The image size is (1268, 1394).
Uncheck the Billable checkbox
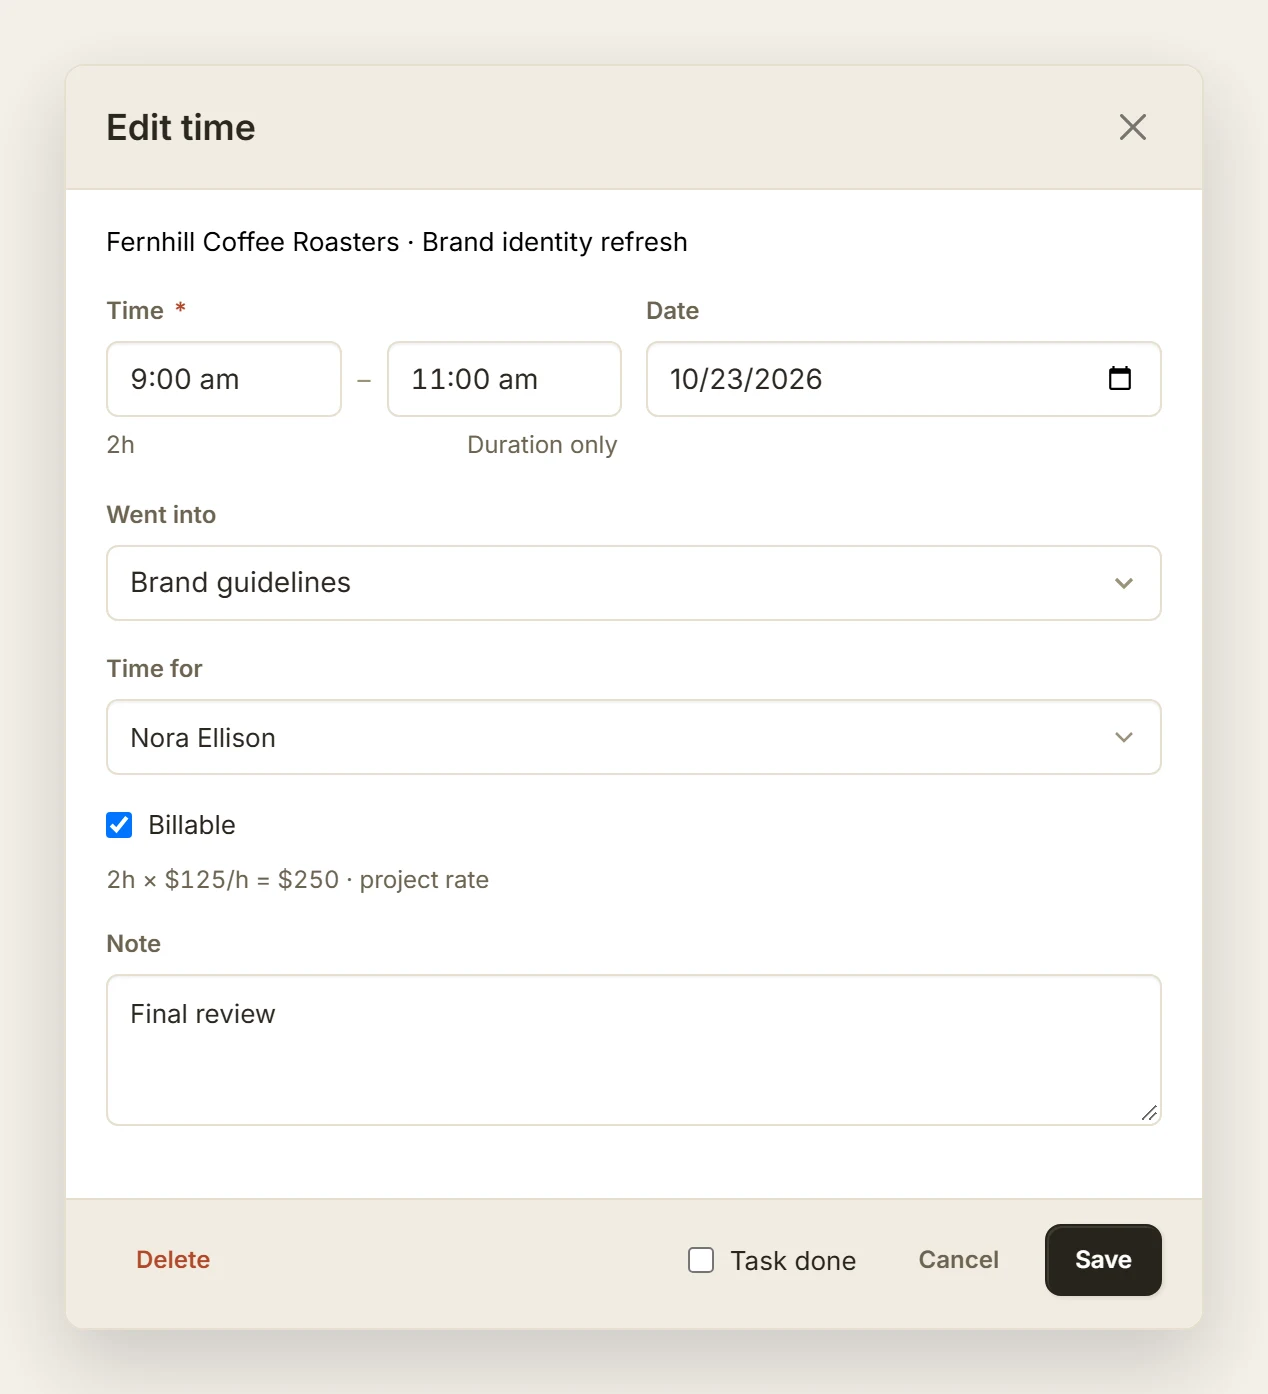pos(119,825)
